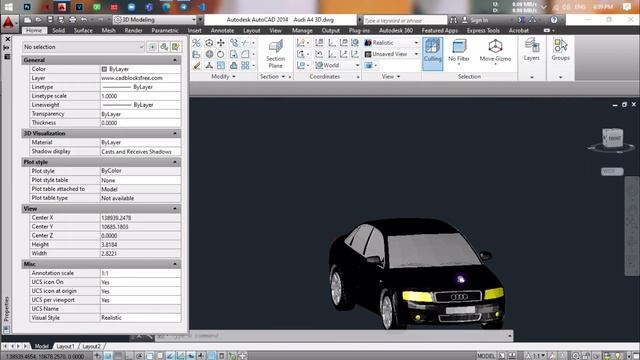The height and width of the screenshot is (360, 640).
Task: Click the Windows Start button
Action: click(x=8, y=7)
